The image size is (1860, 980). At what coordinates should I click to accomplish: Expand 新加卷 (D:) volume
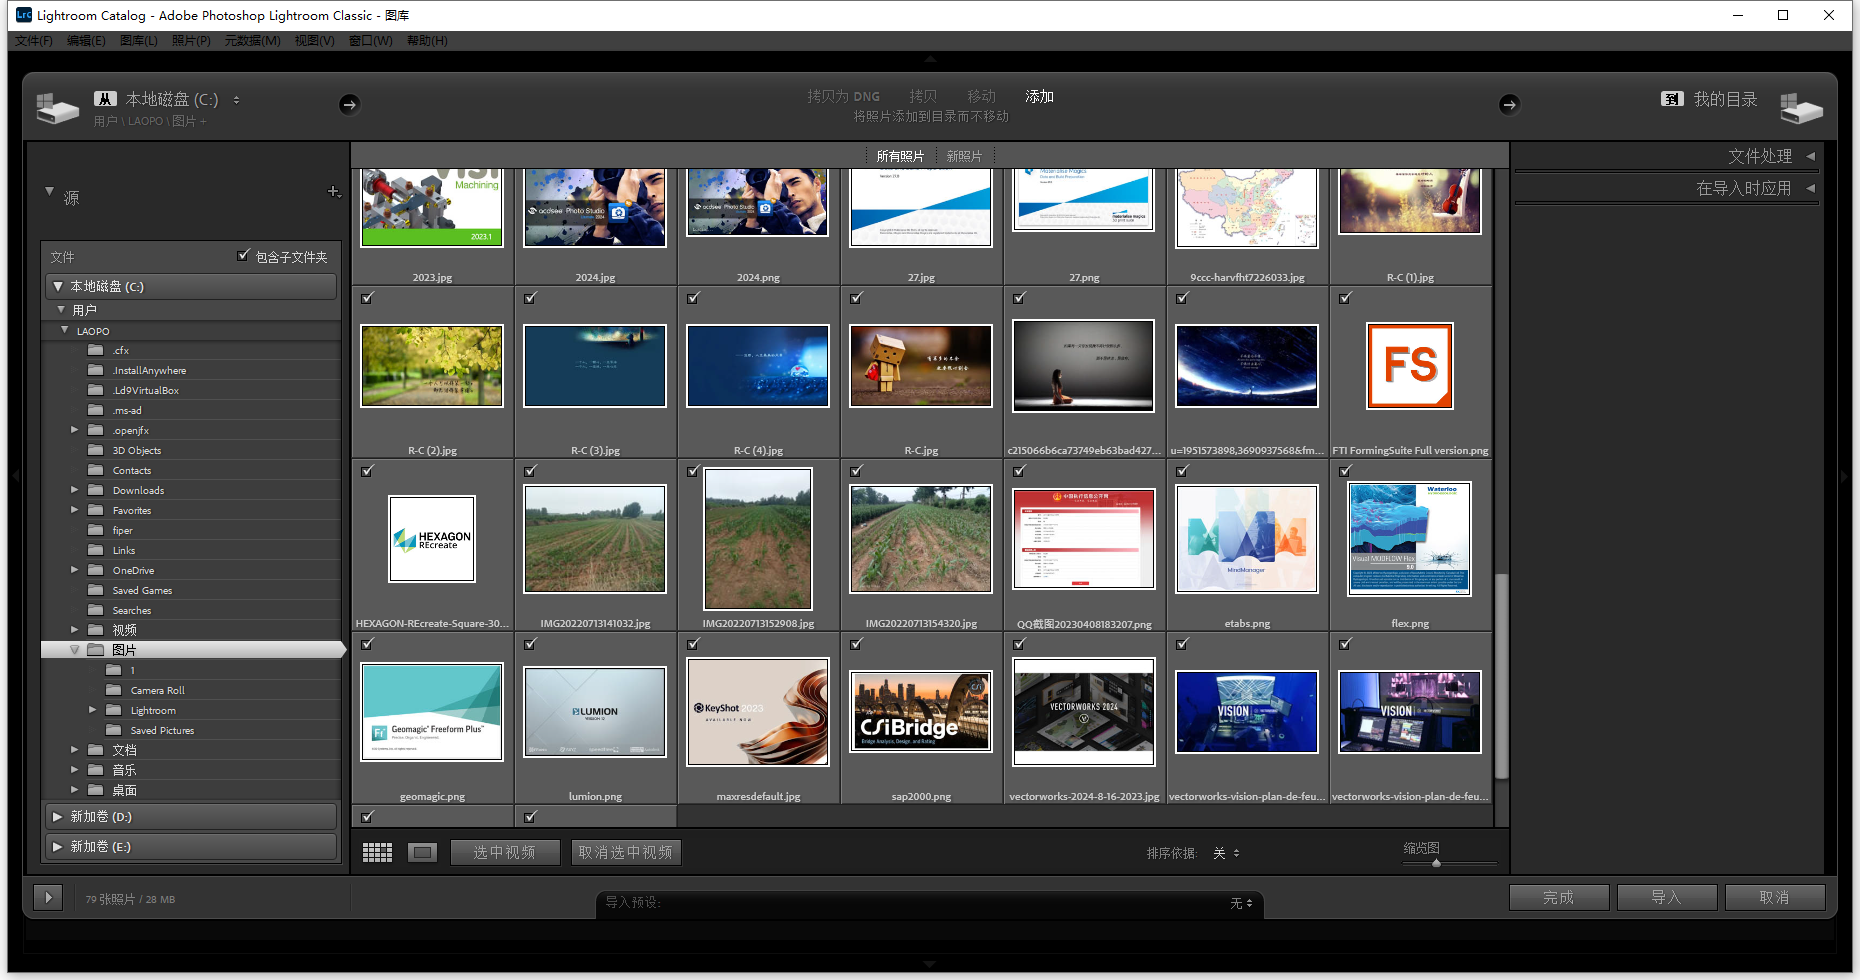[58, 816]
